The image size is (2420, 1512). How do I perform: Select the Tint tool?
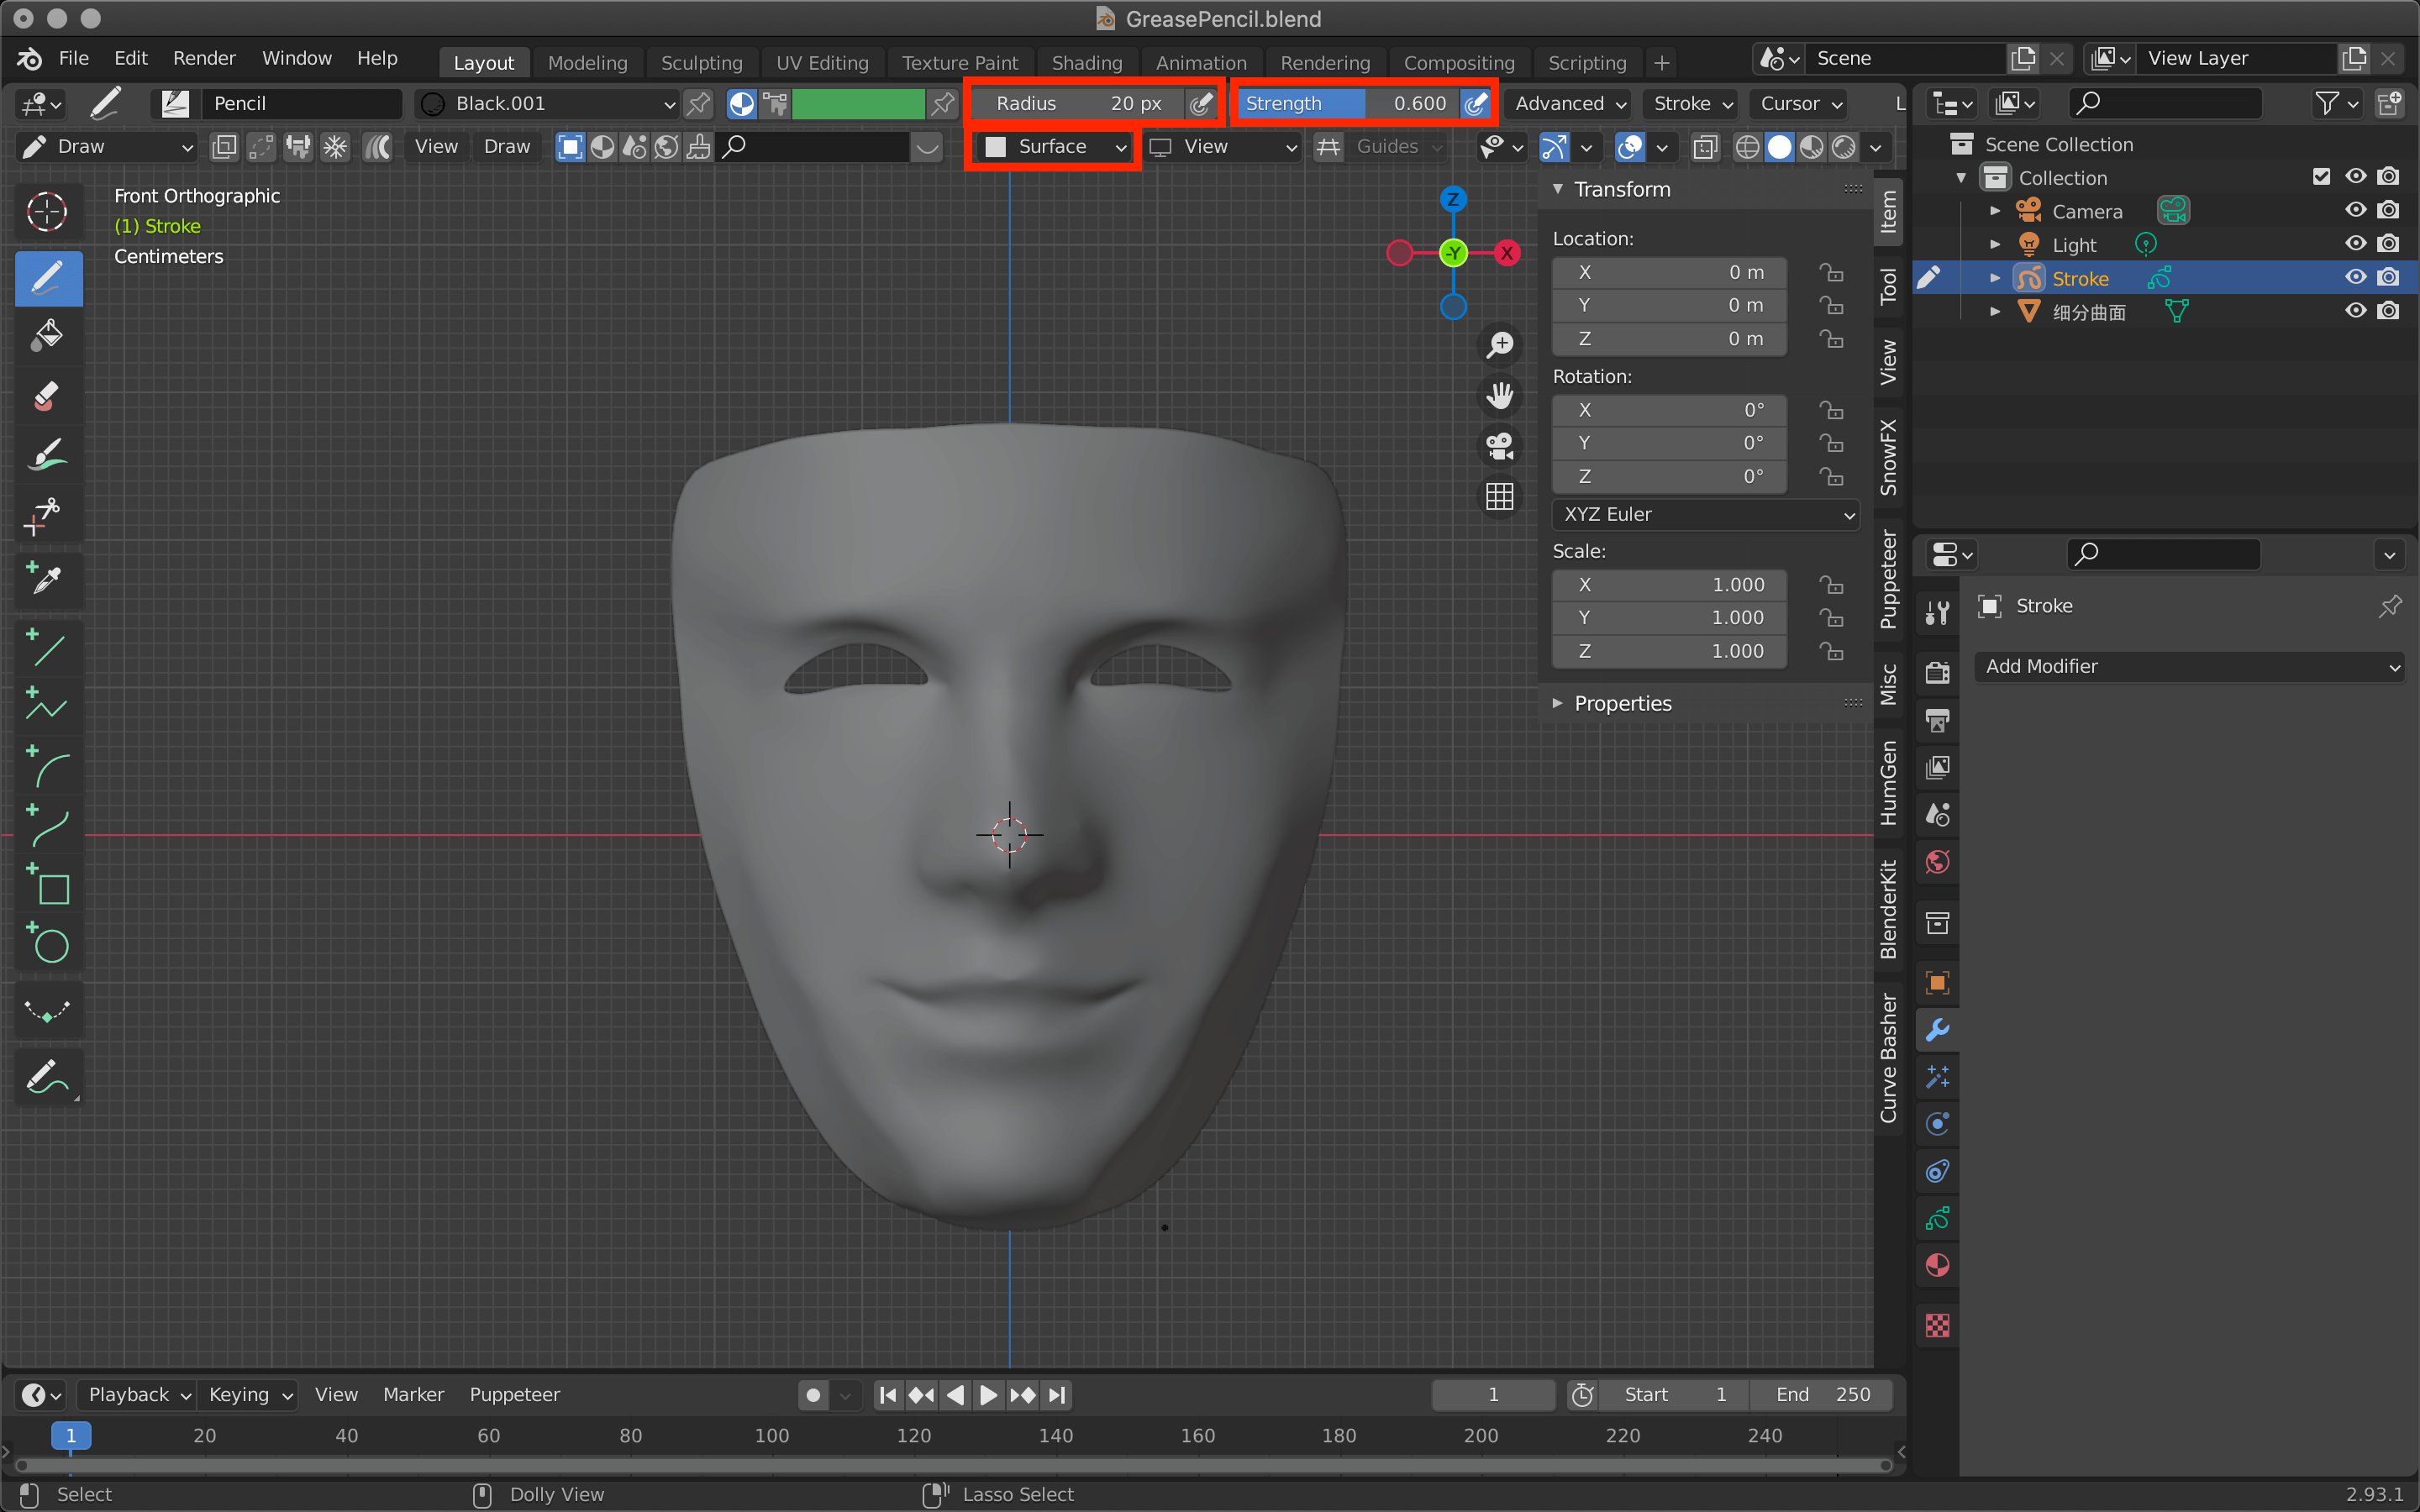48,455
